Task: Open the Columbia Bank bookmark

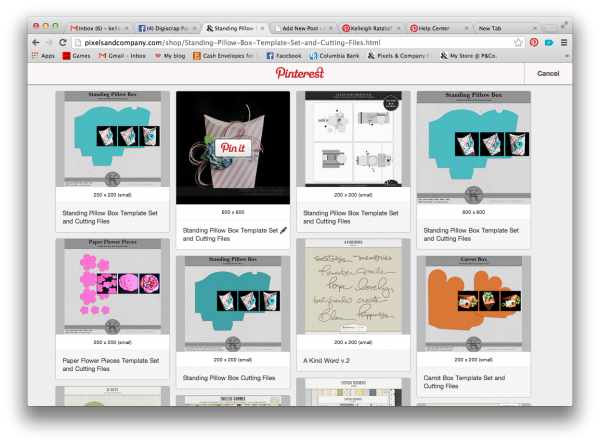Action: 334,56
